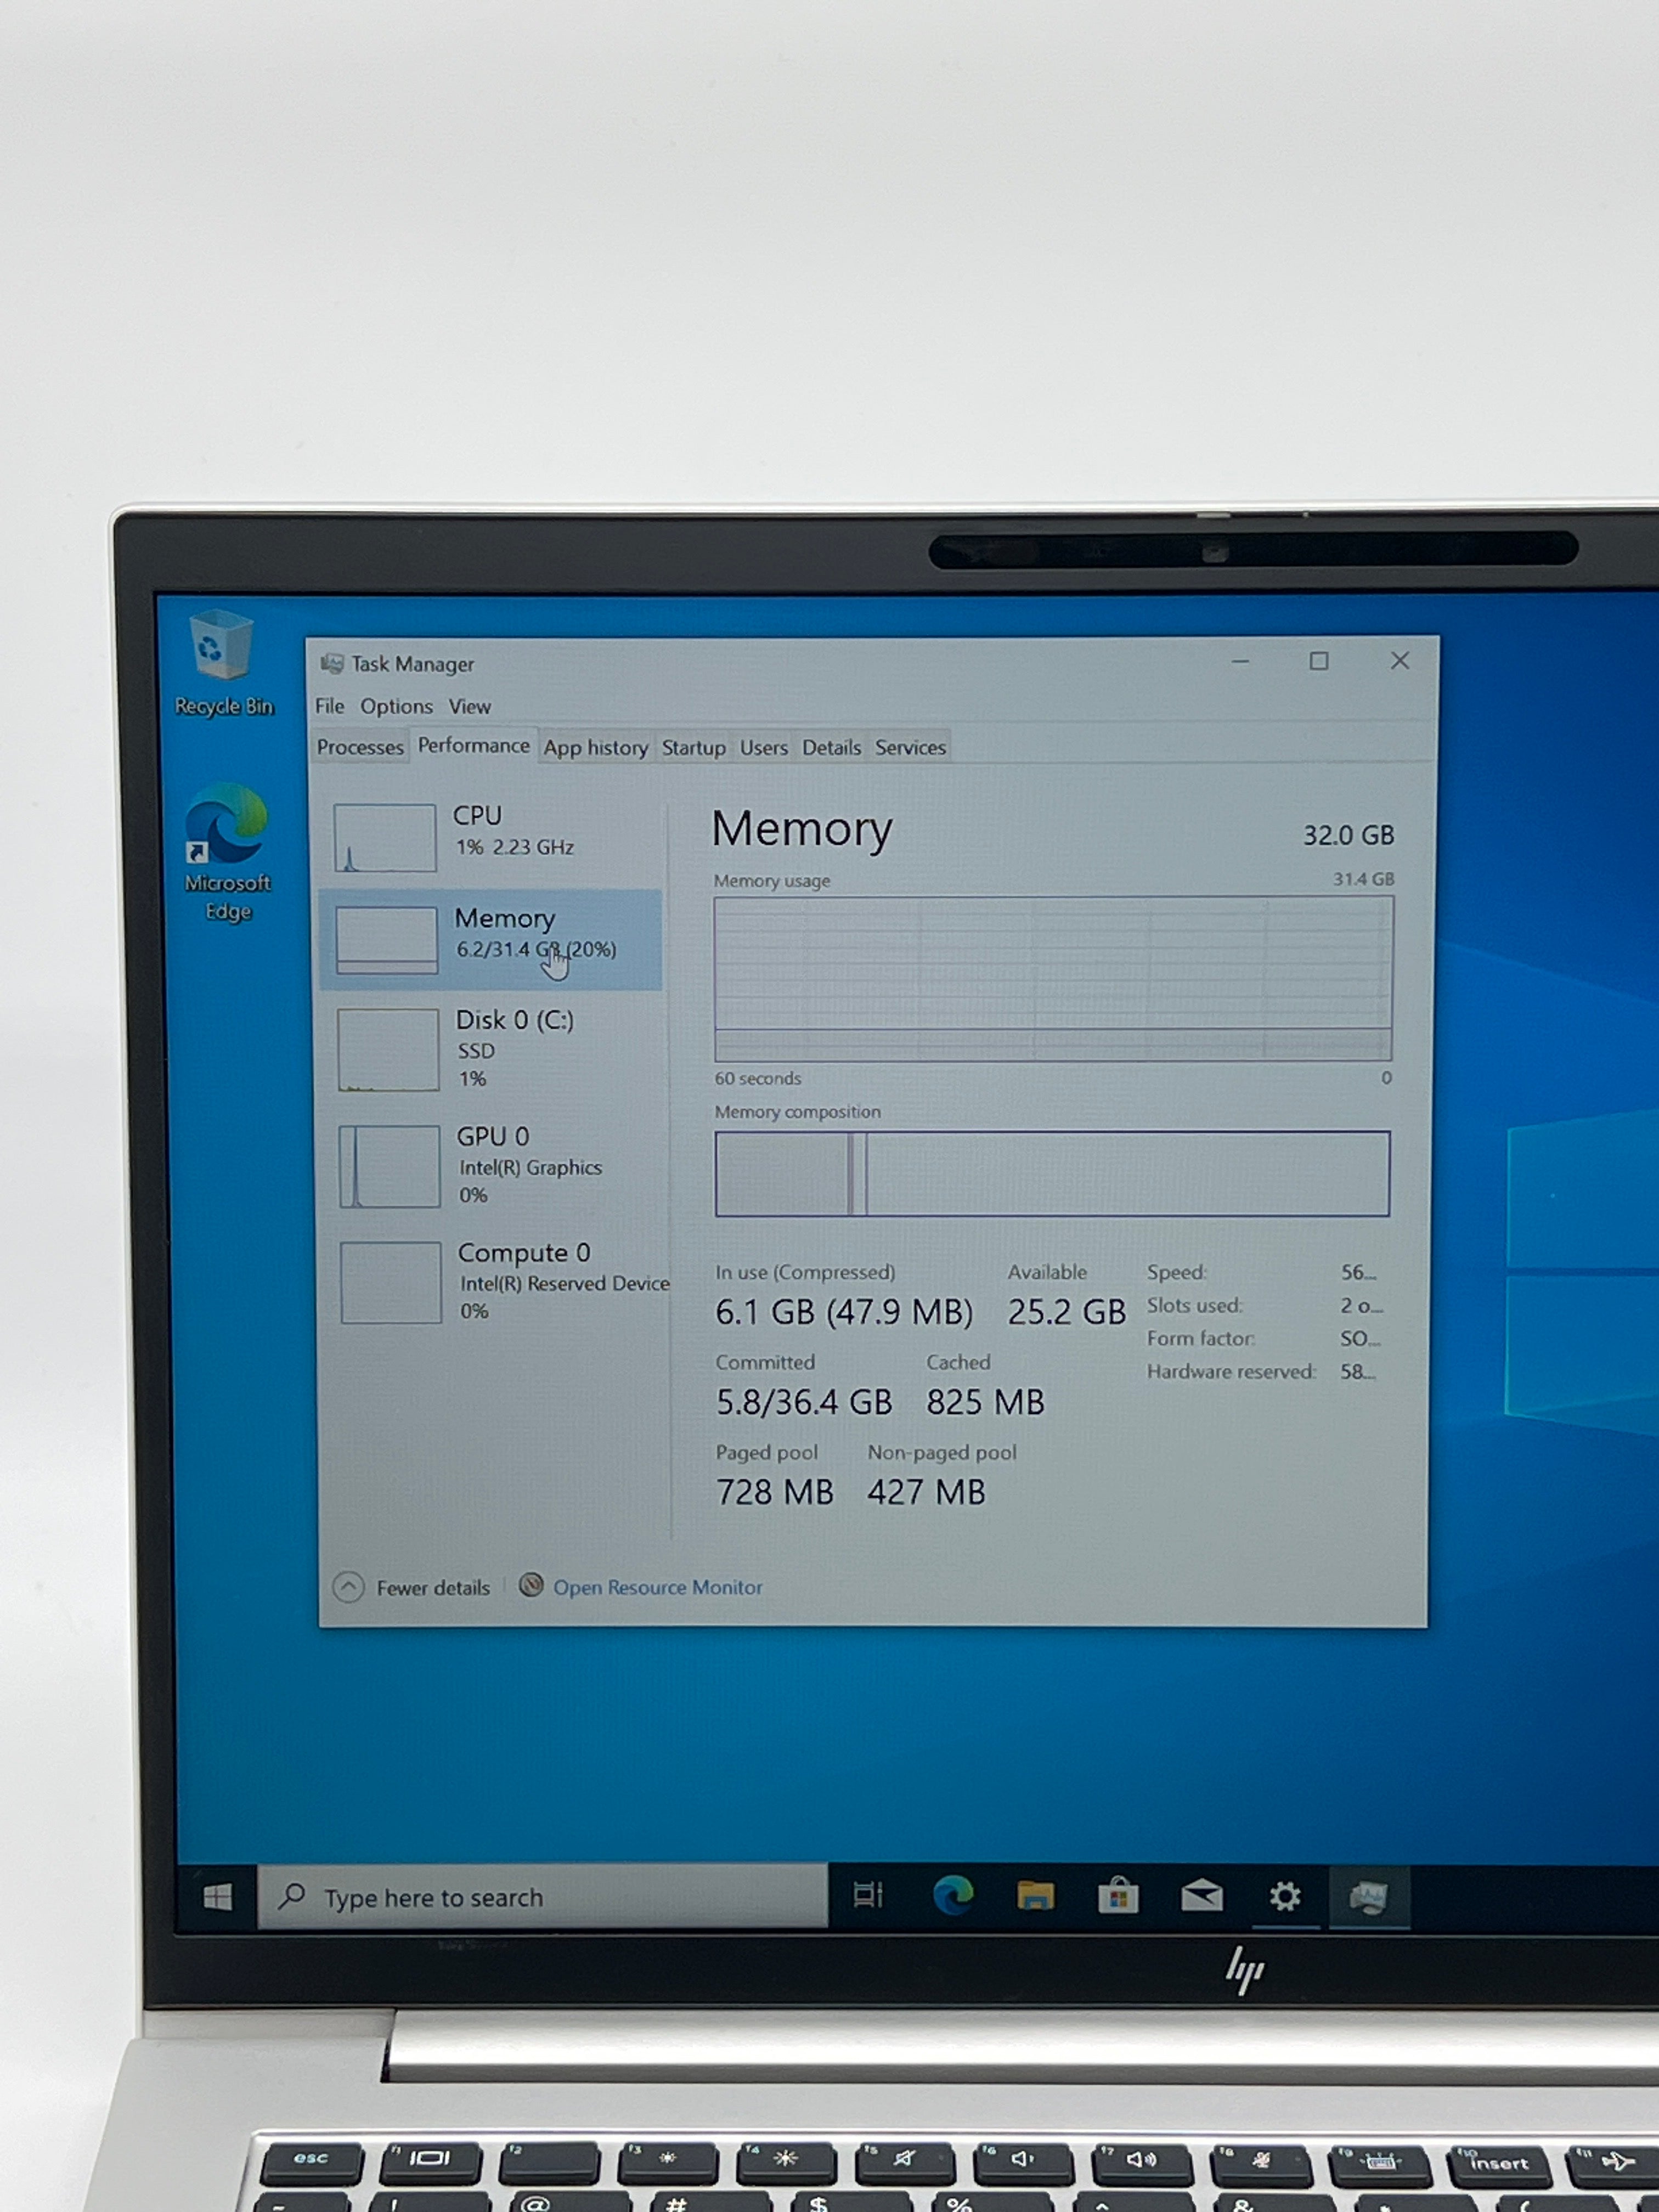The image size is (1659, 2212).
Task: Select the Performance tab
Action: tap(473, 745)
